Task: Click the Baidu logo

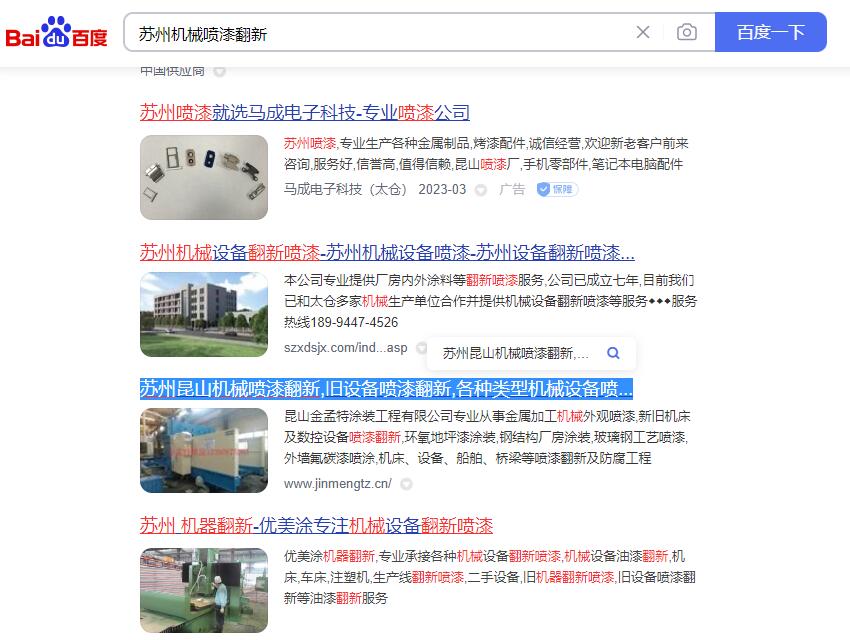Action: 57,33
